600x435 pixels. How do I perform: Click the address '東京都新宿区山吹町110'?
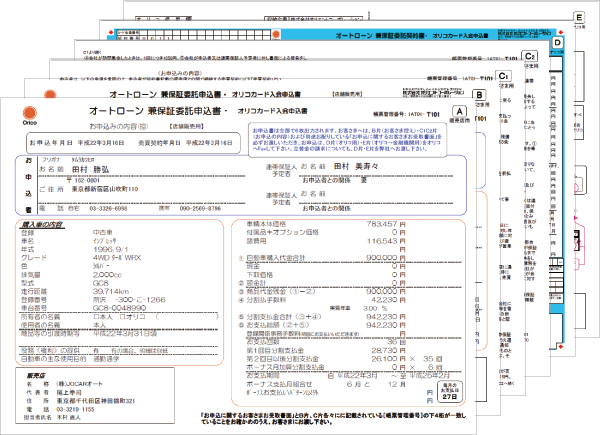[x=105, y=189]
